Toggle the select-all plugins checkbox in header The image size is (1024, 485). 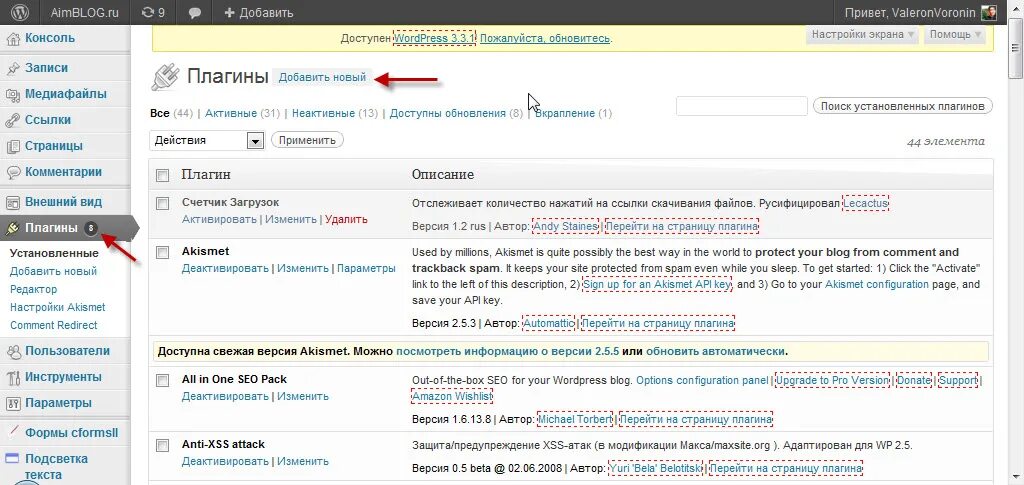coord(163,176)
